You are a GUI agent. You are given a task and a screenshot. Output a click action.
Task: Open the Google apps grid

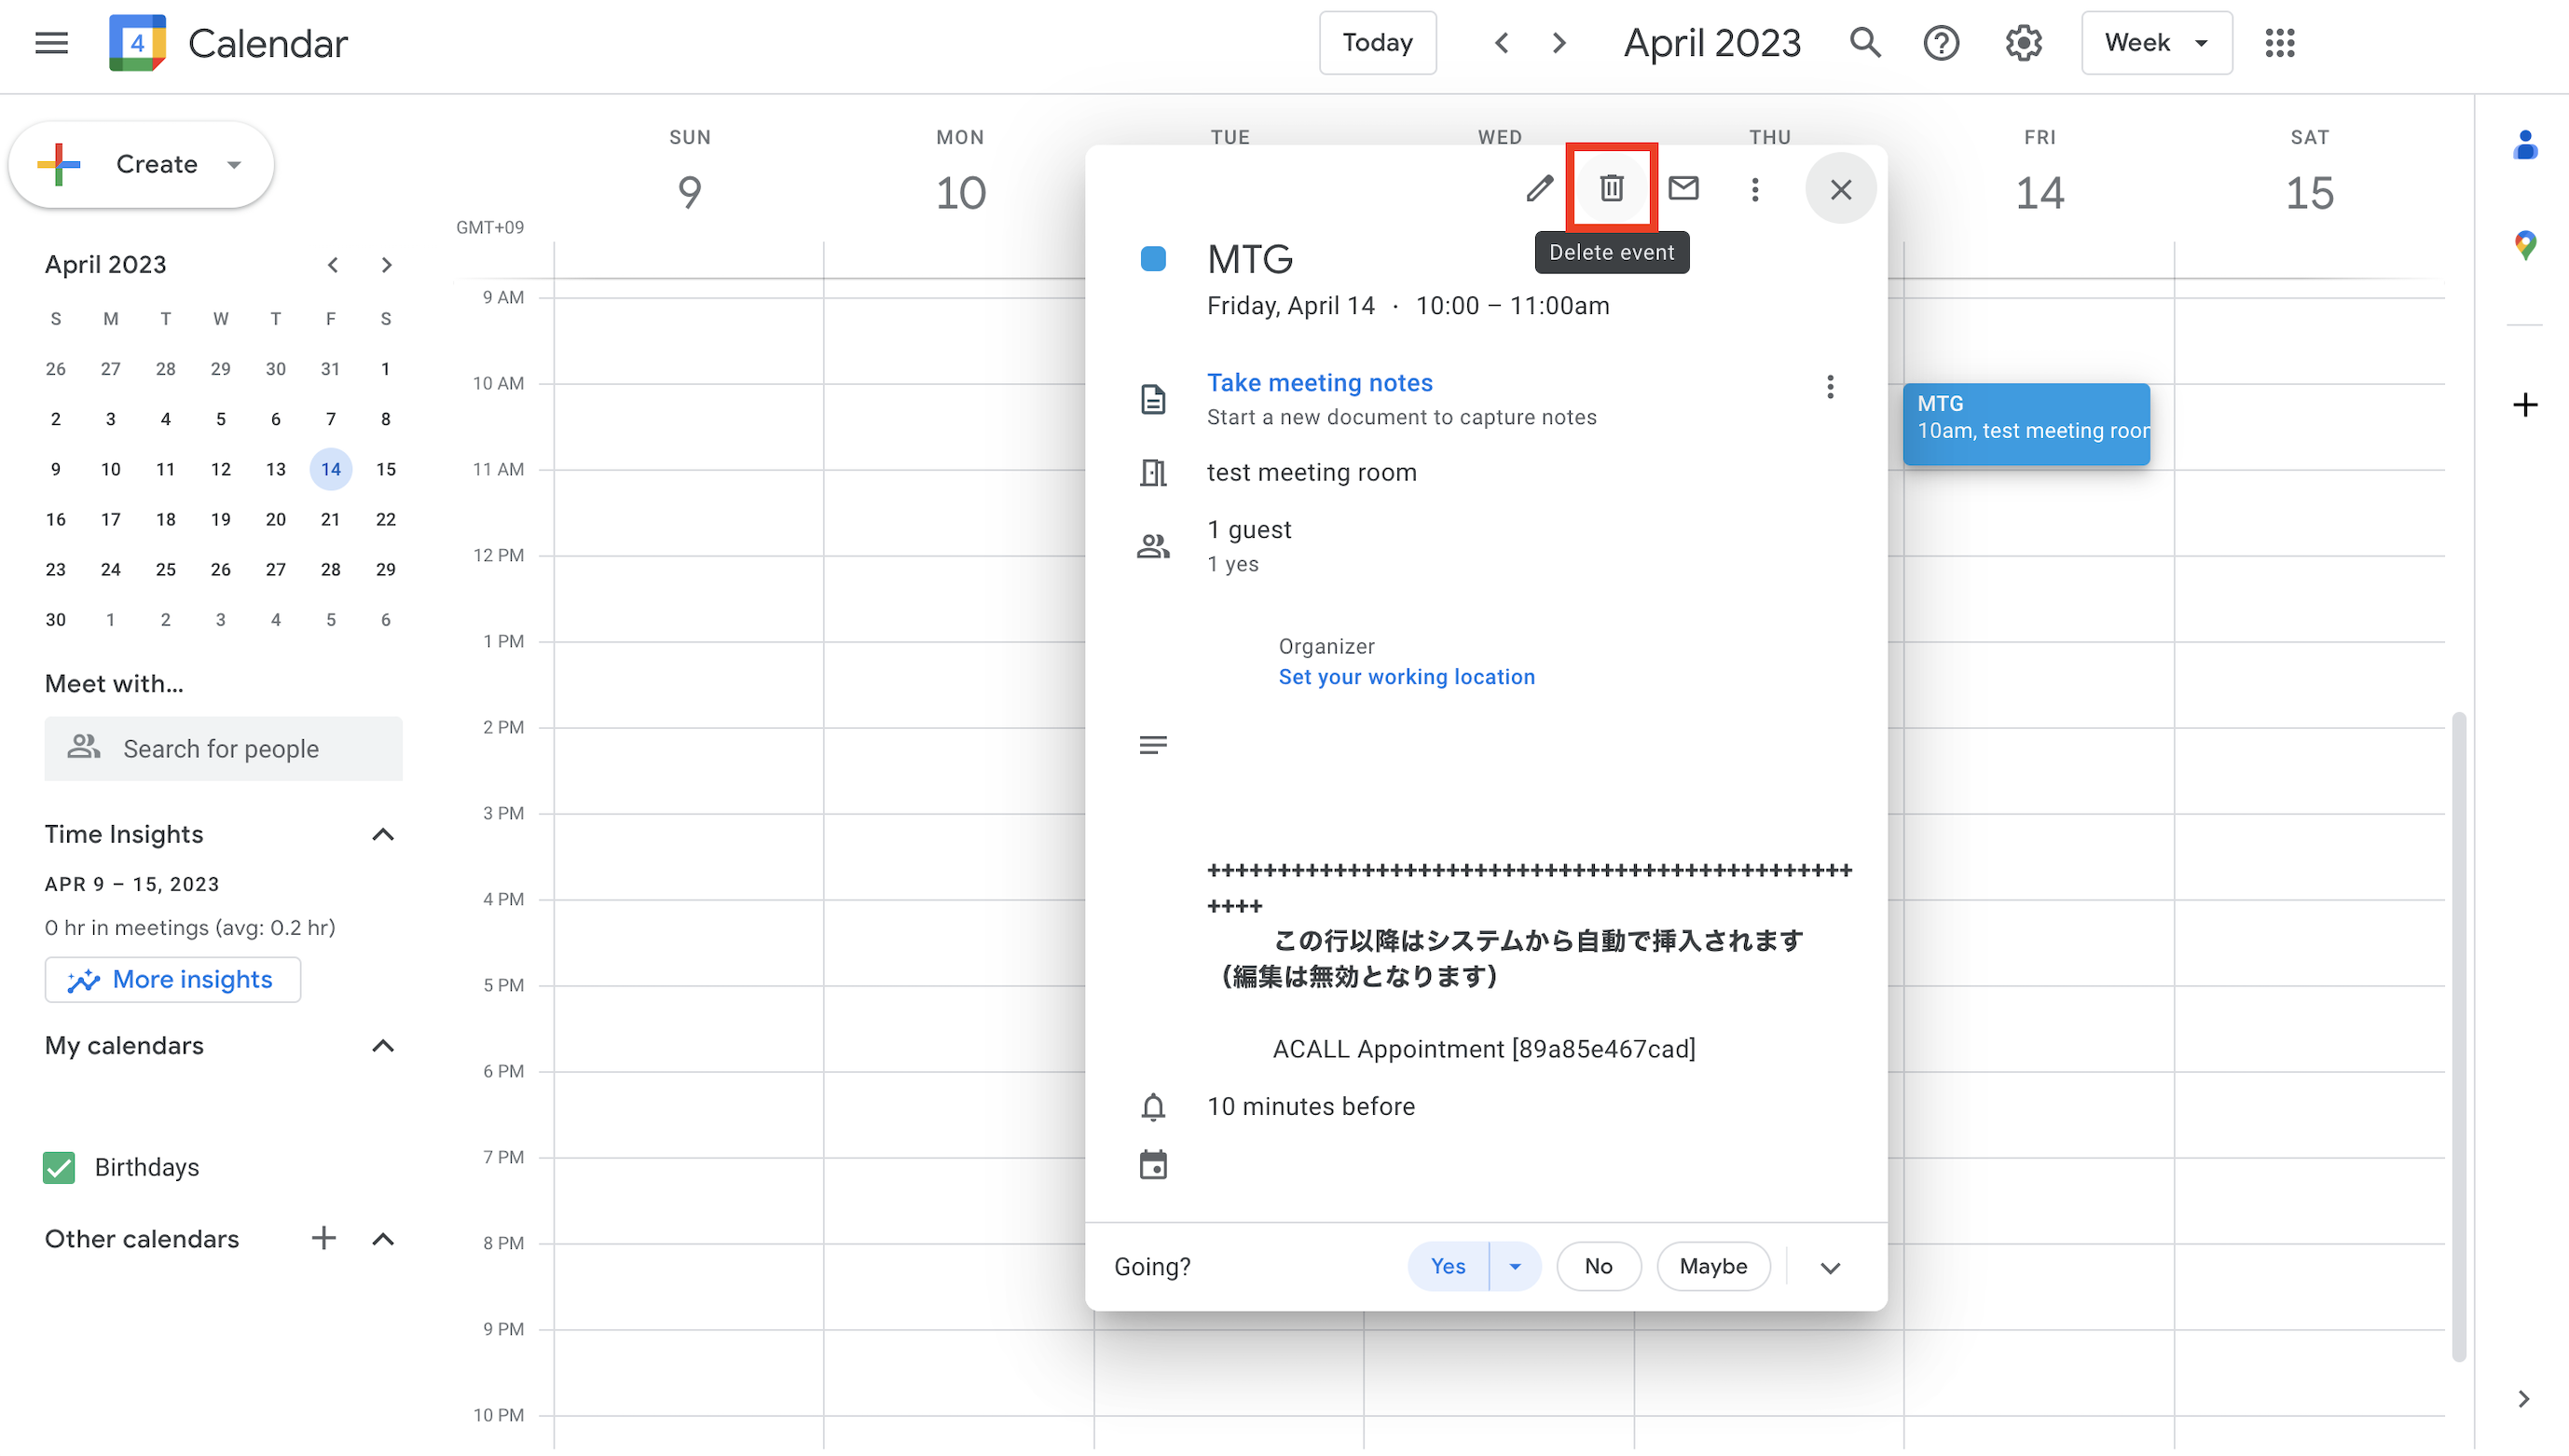[2279, 43]
